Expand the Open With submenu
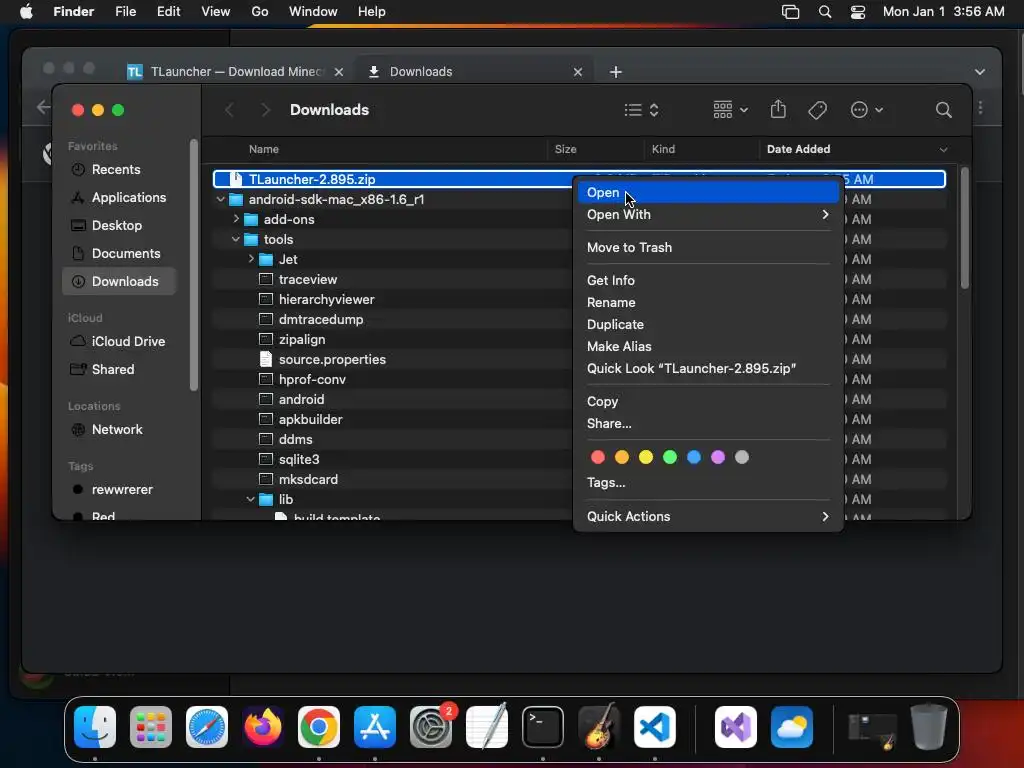This screenshot has width=1024, height=768. point(708,214)
